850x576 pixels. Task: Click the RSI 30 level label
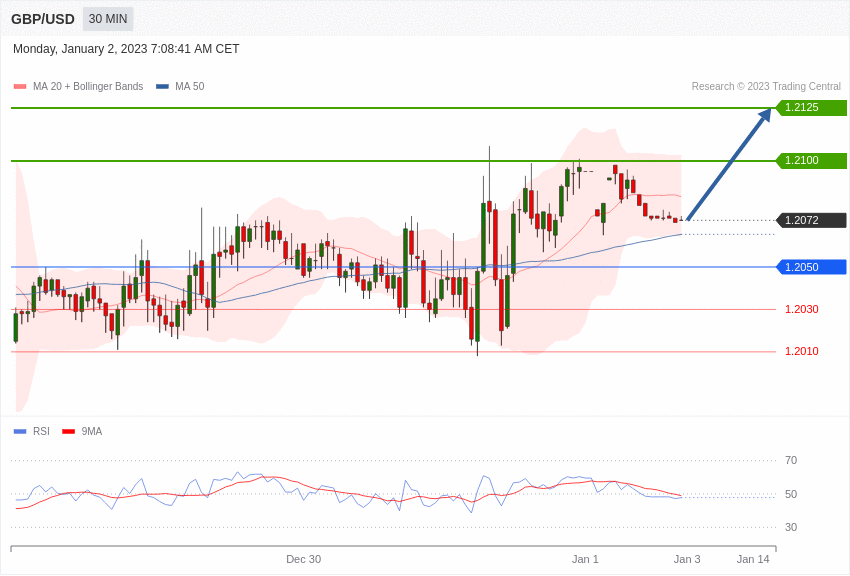click(x=791, y=527)
